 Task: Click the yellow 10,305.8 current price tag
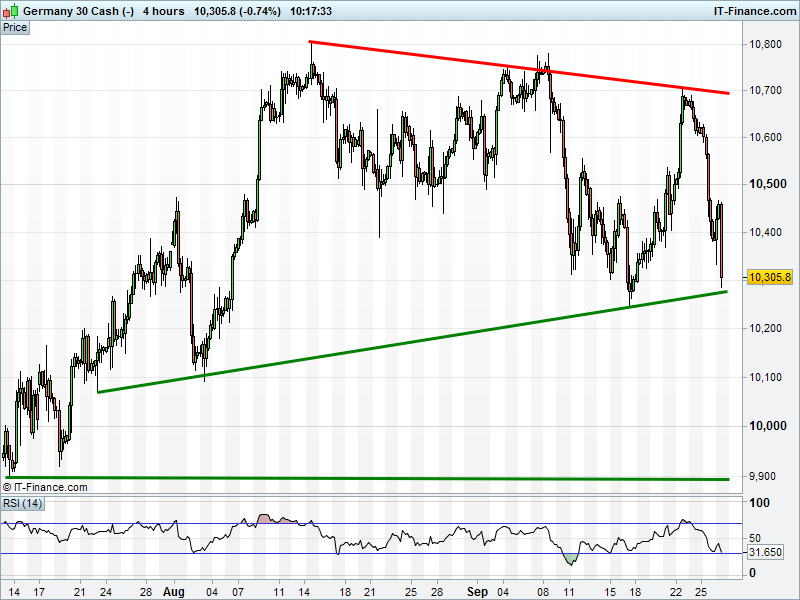point(769,278)
